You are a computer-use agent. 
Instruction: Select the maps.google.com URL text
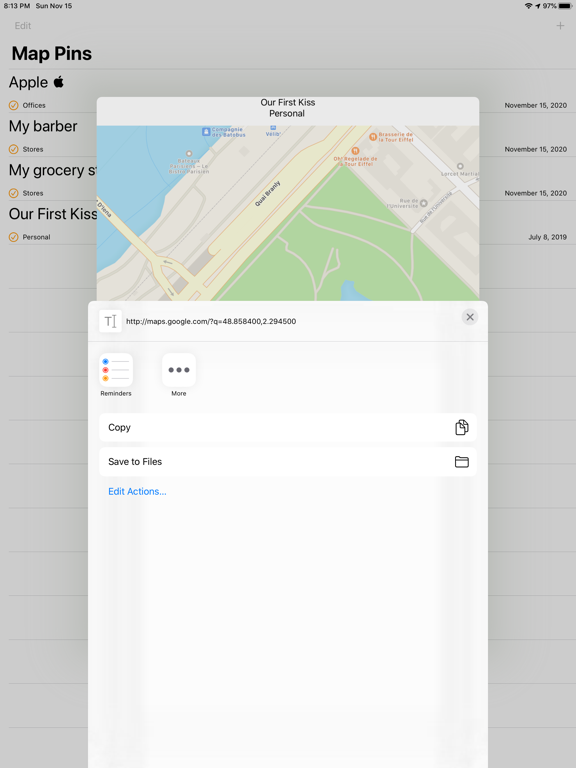click(211, 321)
